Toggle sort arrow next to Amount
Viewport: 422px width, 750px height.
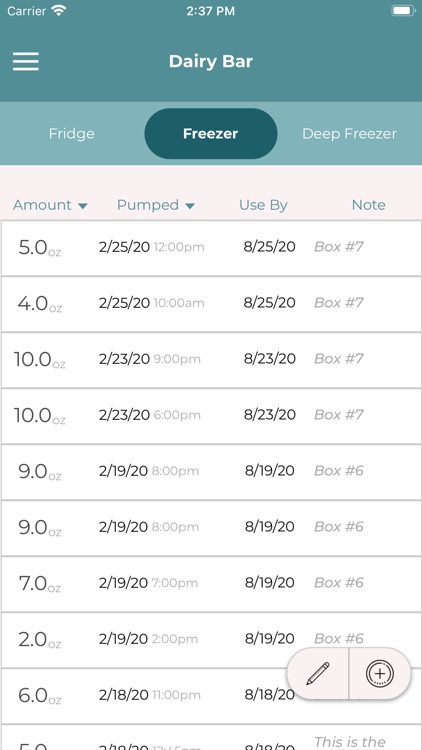tap(83, 206)
